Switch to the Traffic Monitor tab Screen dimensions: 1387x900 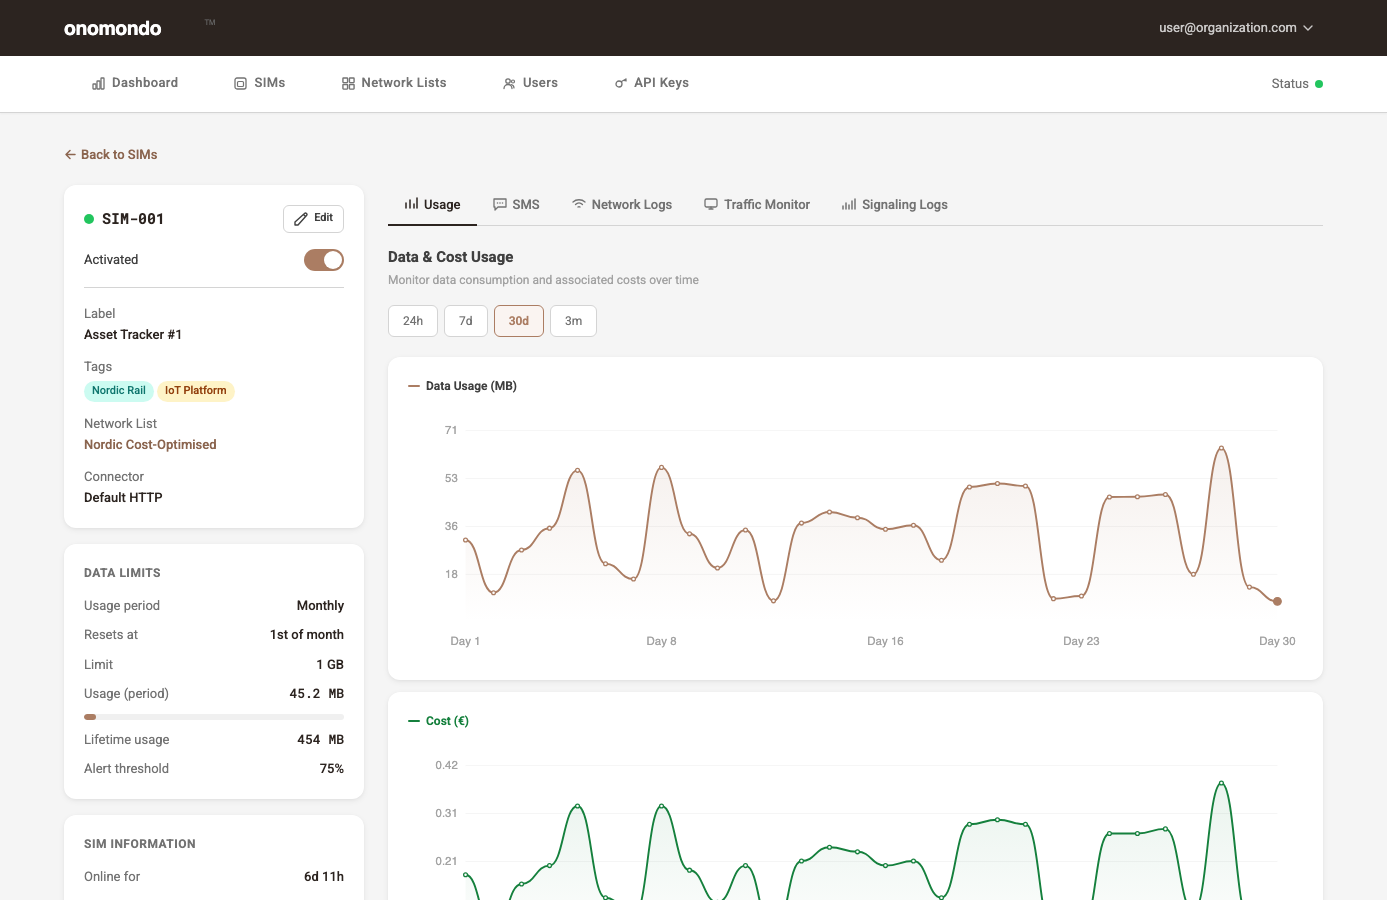pyautogui.click(x=757, y=204)
